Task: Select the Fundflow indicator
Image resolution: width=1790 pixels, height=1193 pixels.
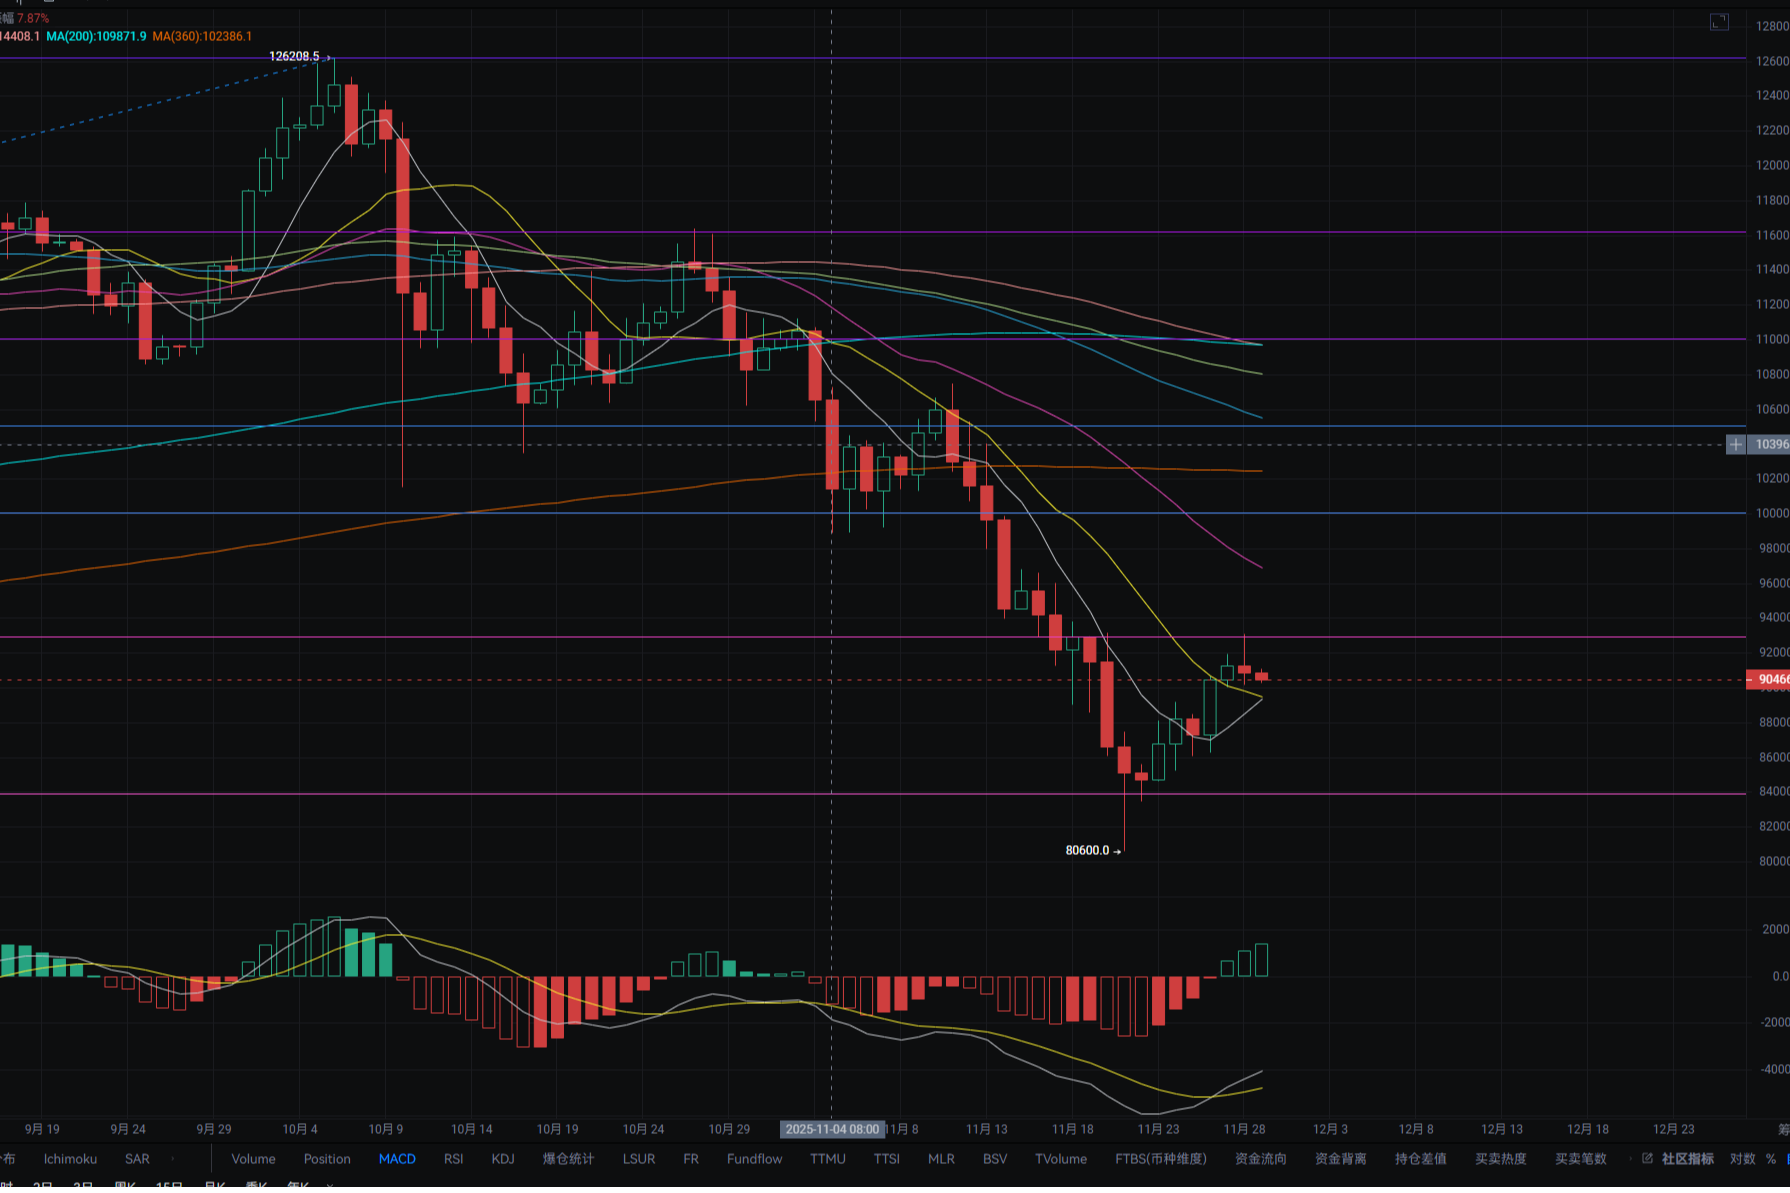Action: tap(754, 1159)
